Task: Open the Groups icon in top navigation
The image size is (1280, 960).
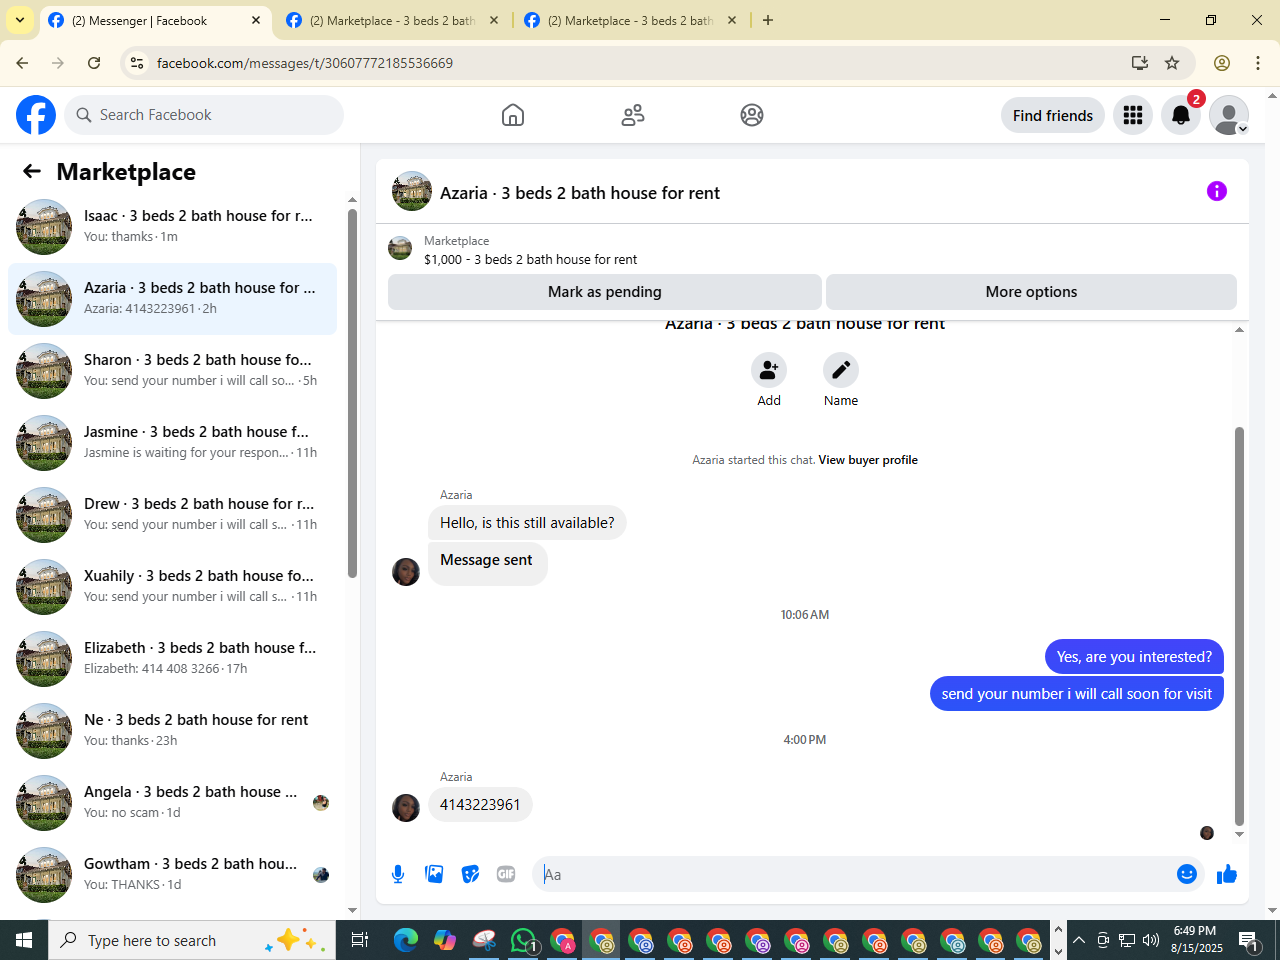Action: [752, 115]
